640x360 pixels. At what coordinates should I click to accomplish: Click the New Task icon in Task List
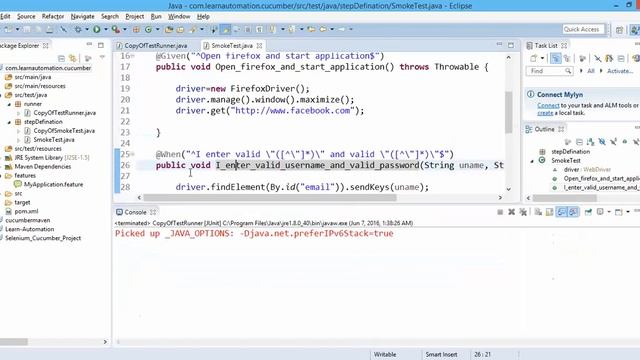tap(533, 58)
